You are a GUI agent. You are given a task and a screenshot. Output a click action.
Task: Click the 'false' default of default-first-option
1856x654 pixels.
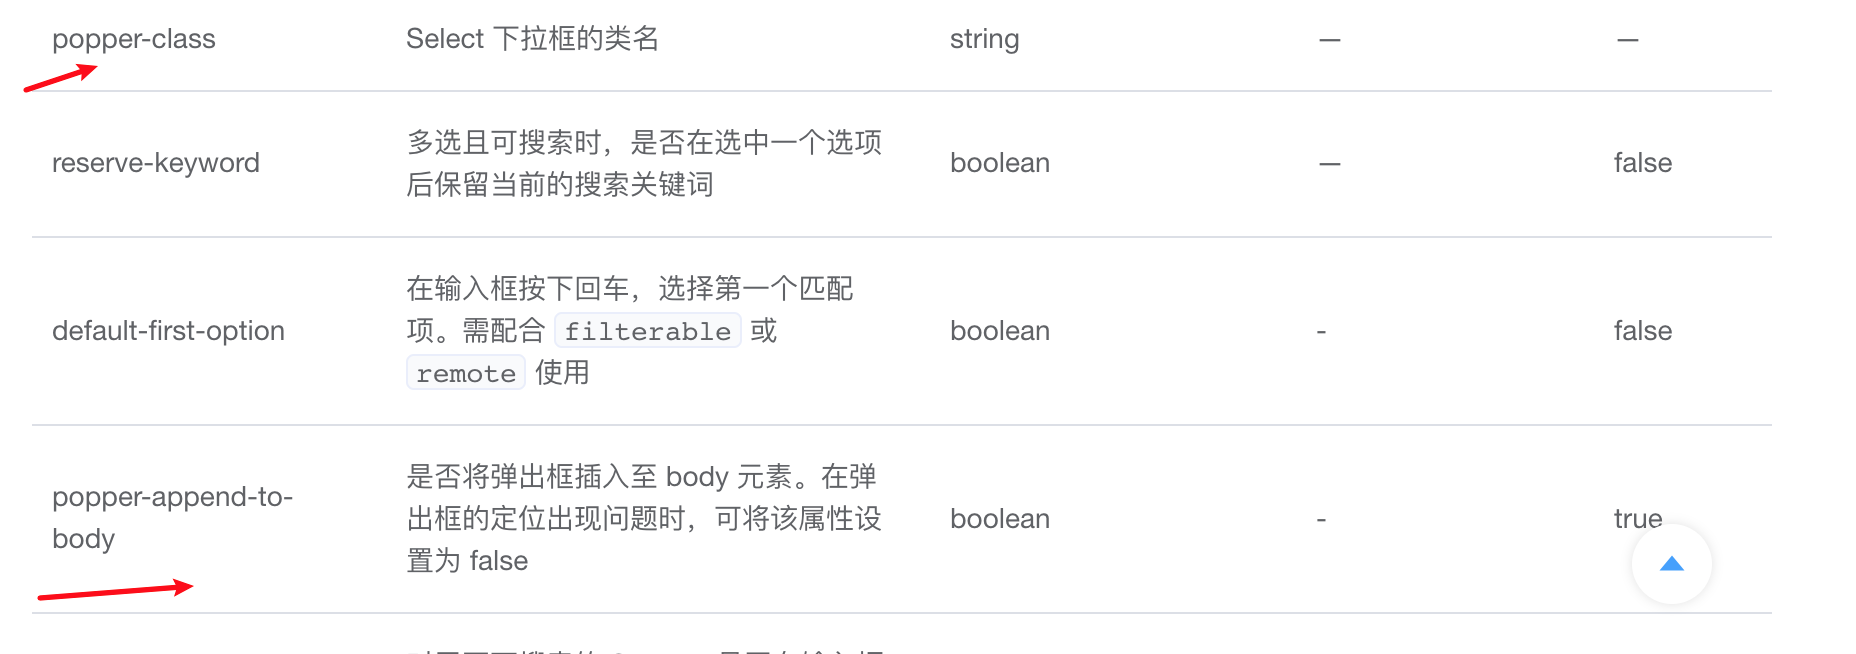point(1643,330)
